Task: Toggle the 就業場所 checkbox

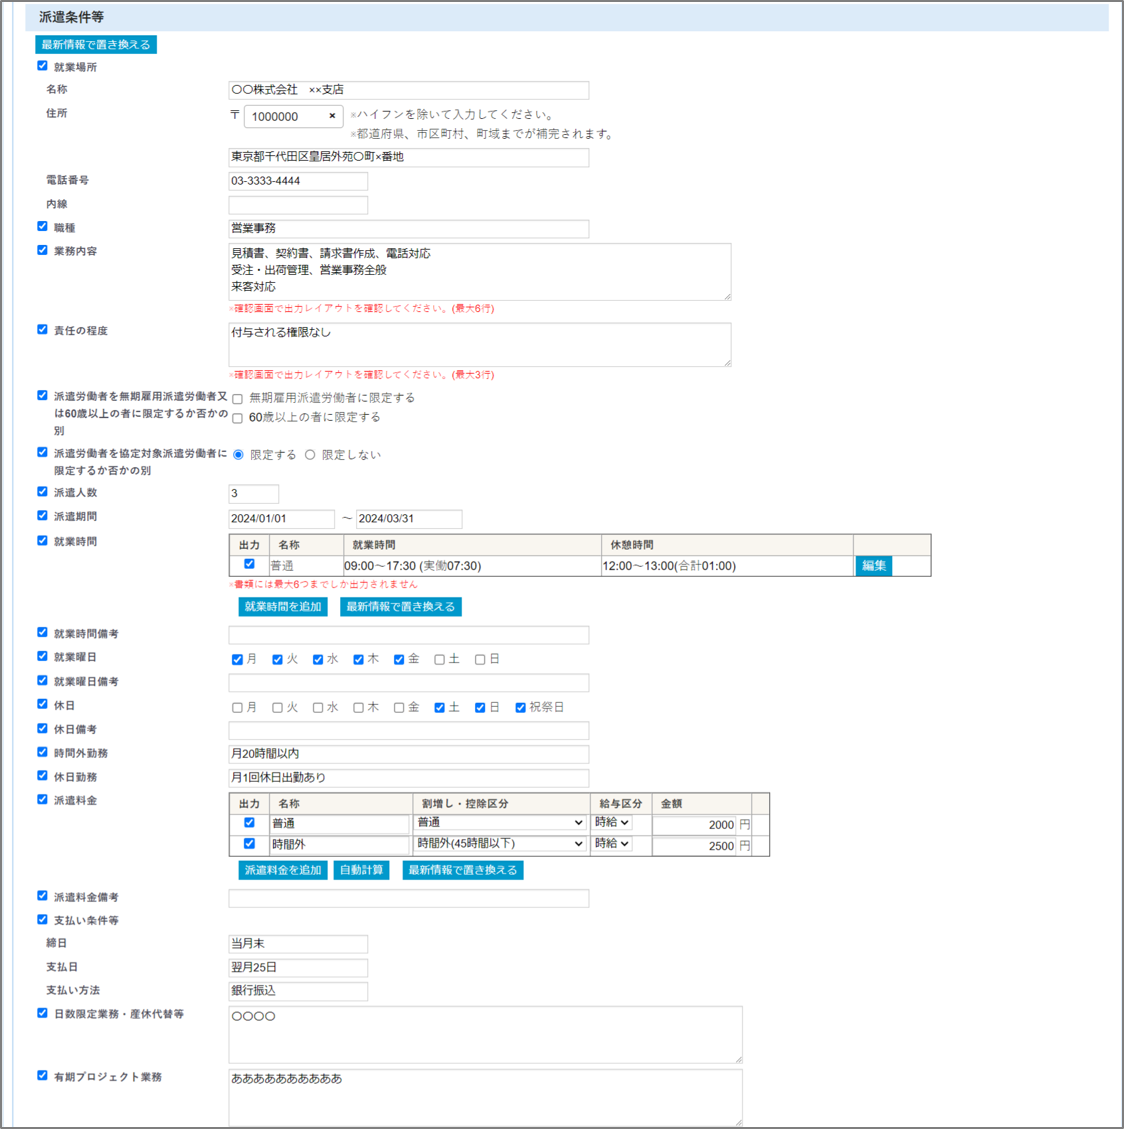Action: pyautogui.click(x=42, y=66)
